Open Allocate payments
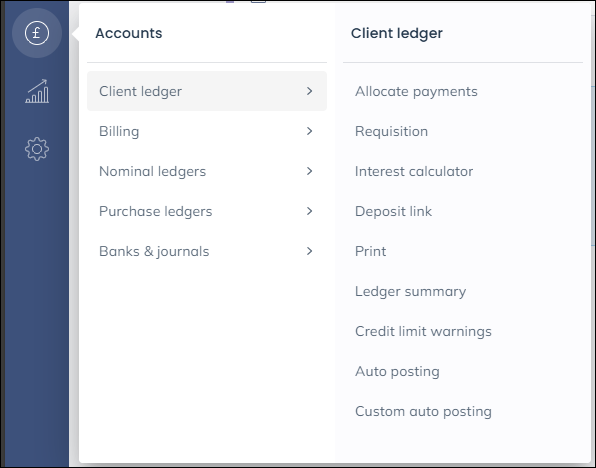Screen dimensions: 596x468 [416, 92]
